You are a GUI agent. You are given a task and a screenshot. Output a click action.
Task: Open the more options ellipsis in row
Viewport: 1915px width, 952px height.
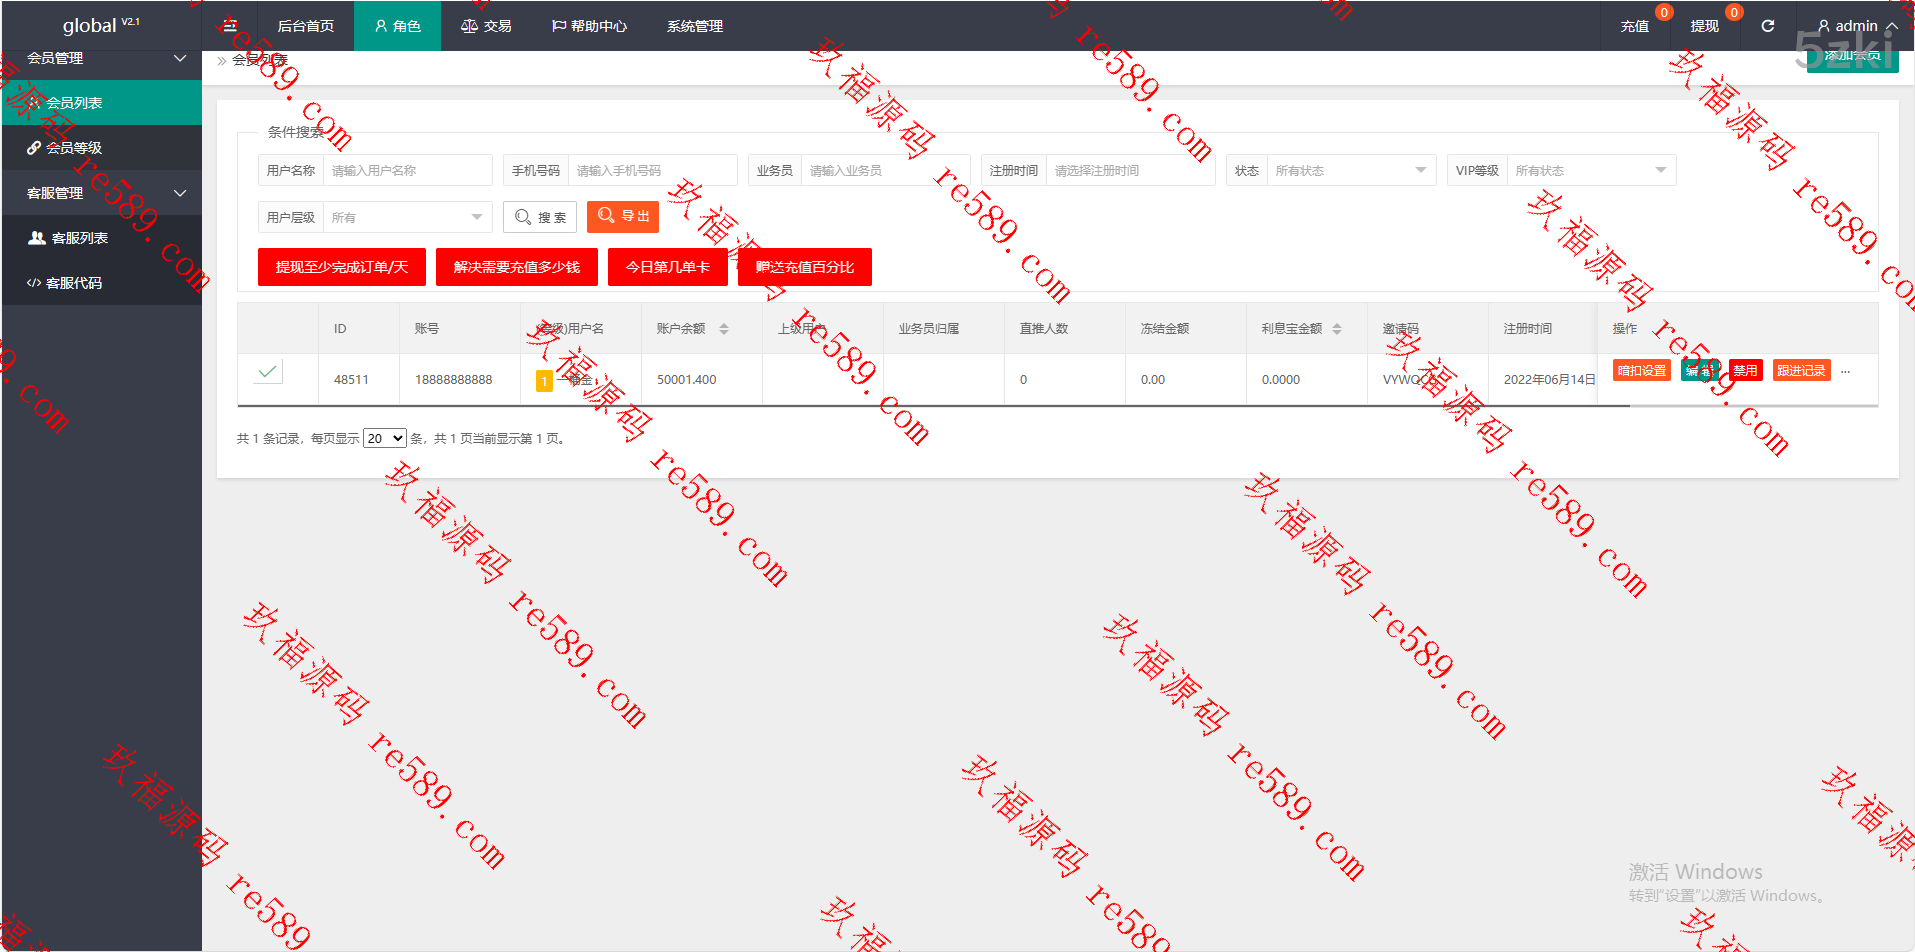pyautogui.click(x=1845, y=371)
